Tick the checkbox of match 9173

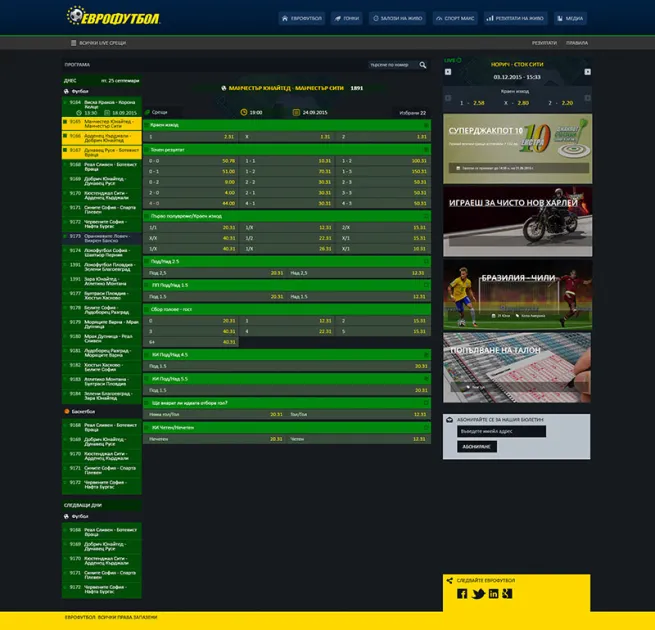click(65, 236)
